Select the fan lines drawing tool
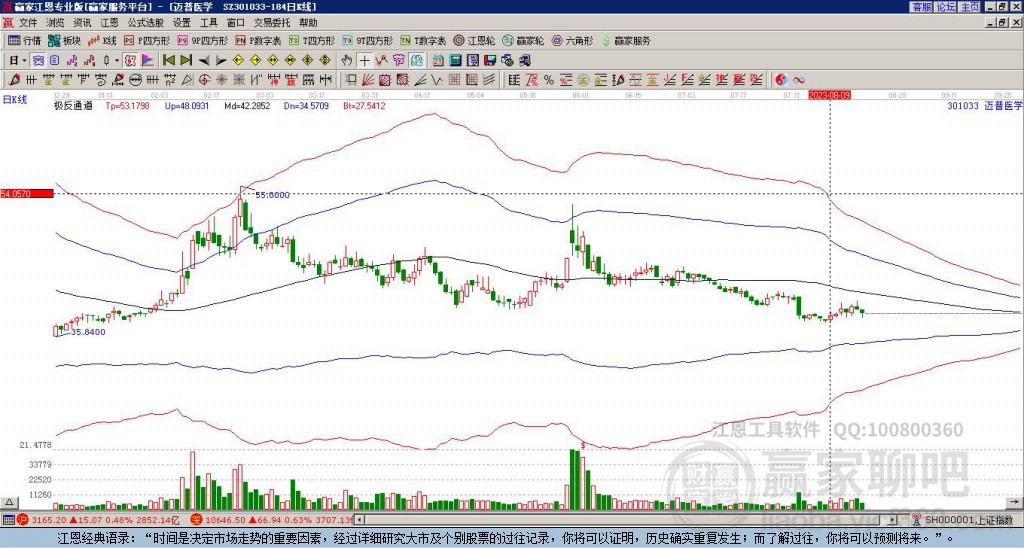This screenshot has height=548, width=1024. click(368, 80)
